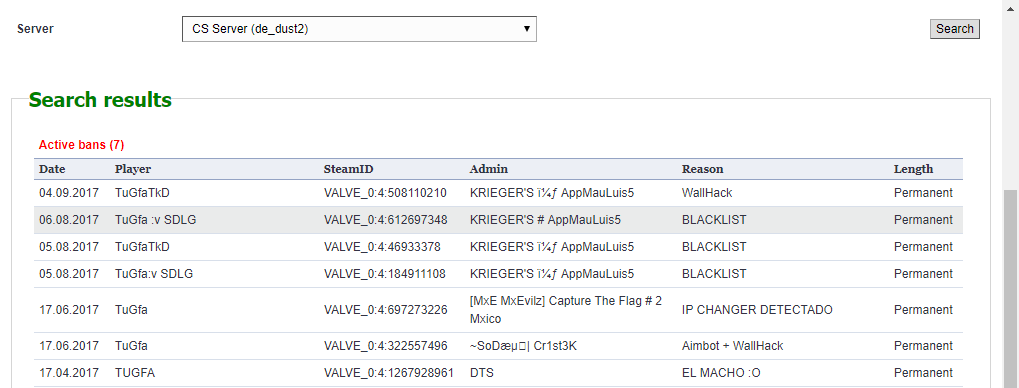Click admin '[MxE MxEvilz] Capture The Flag # 2 Mxico'

pyautogui.click(x=565, y=310)
